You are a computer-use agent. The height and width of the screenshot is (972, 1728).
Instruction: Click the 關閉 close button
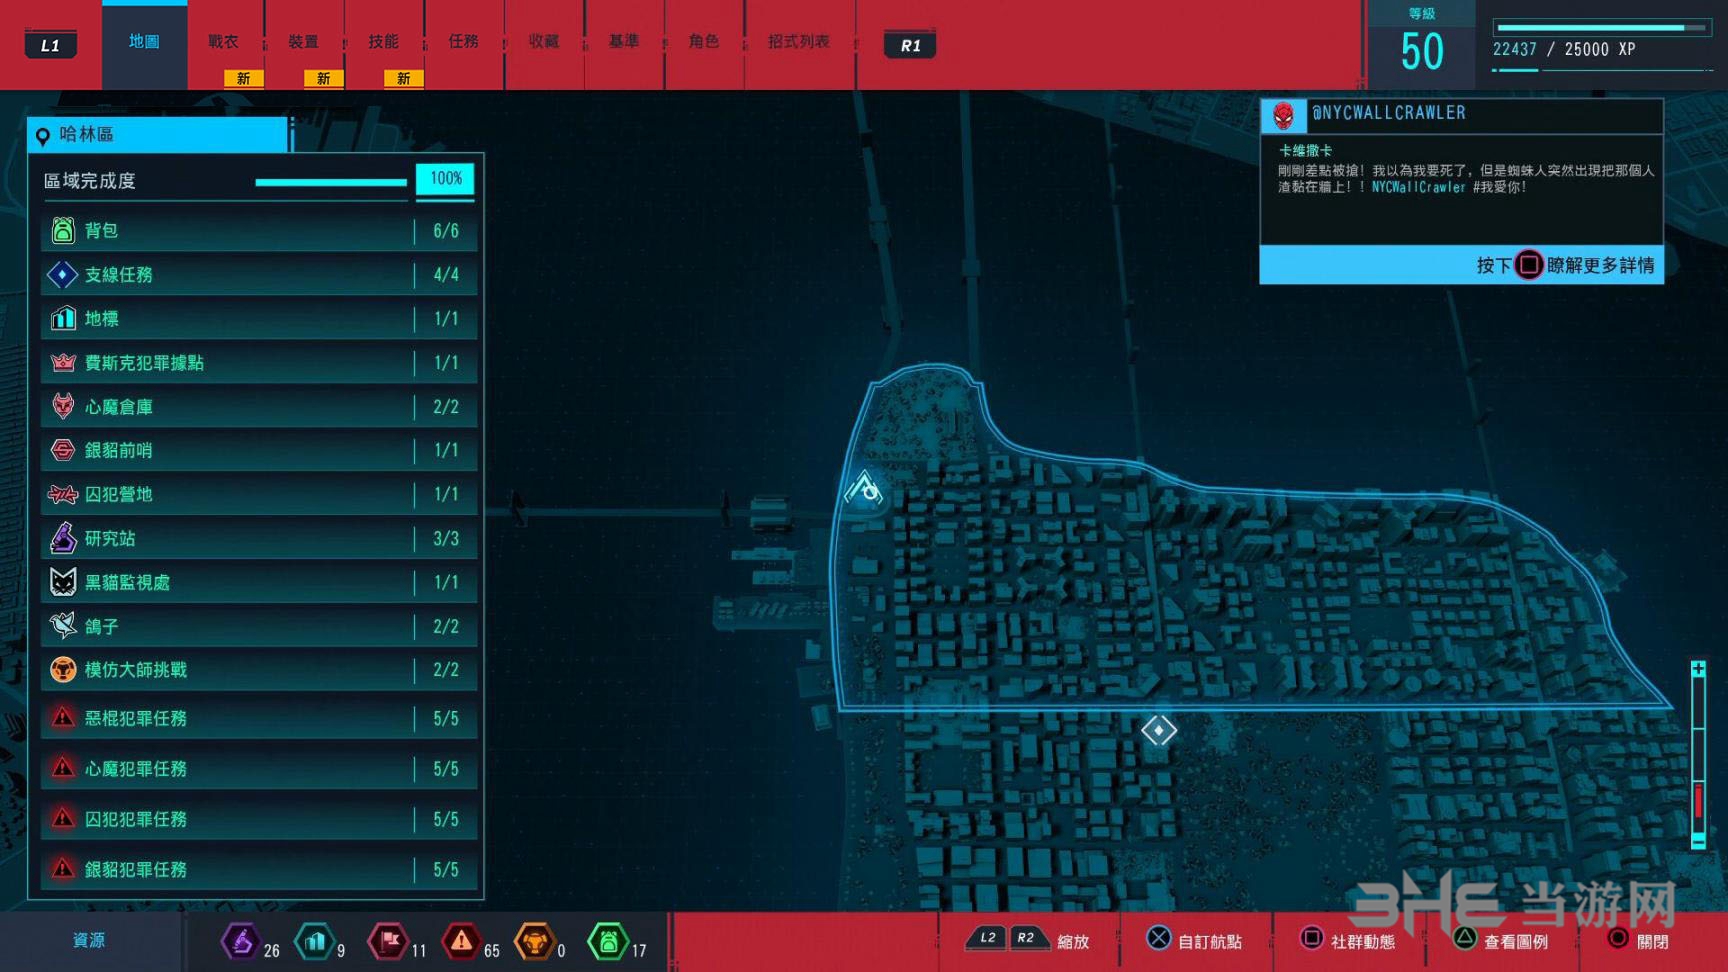(x=1638, y=940)
